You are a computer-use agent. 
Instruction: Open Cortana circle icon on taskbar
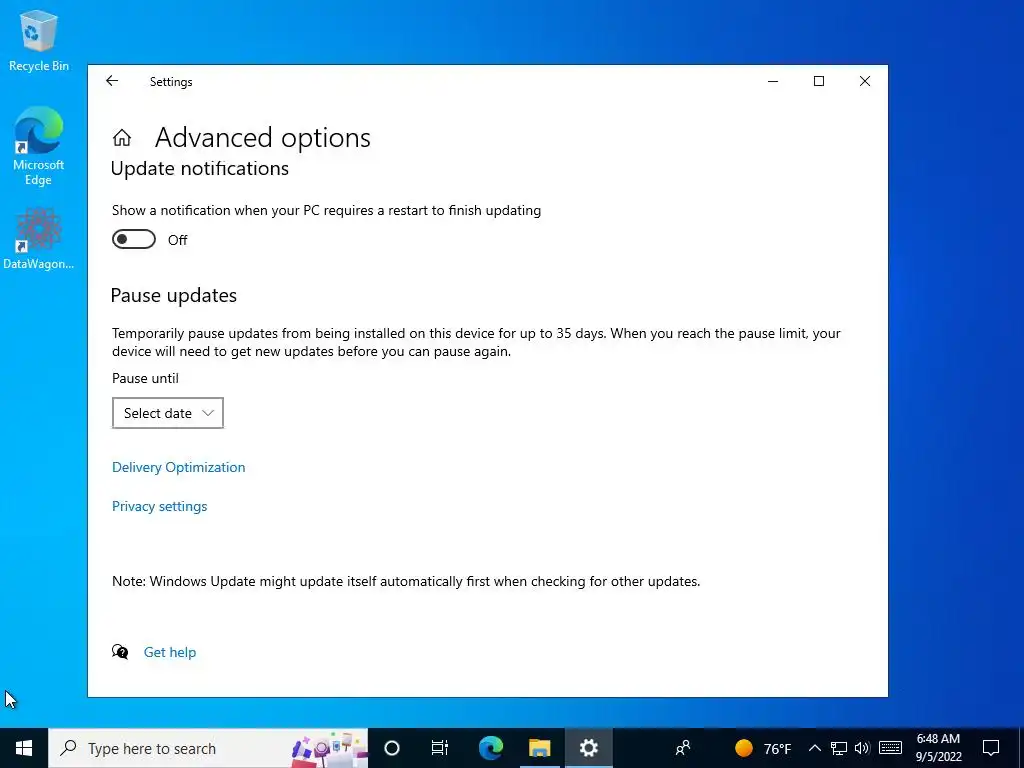pyautogui.click(x=392, y=748)
